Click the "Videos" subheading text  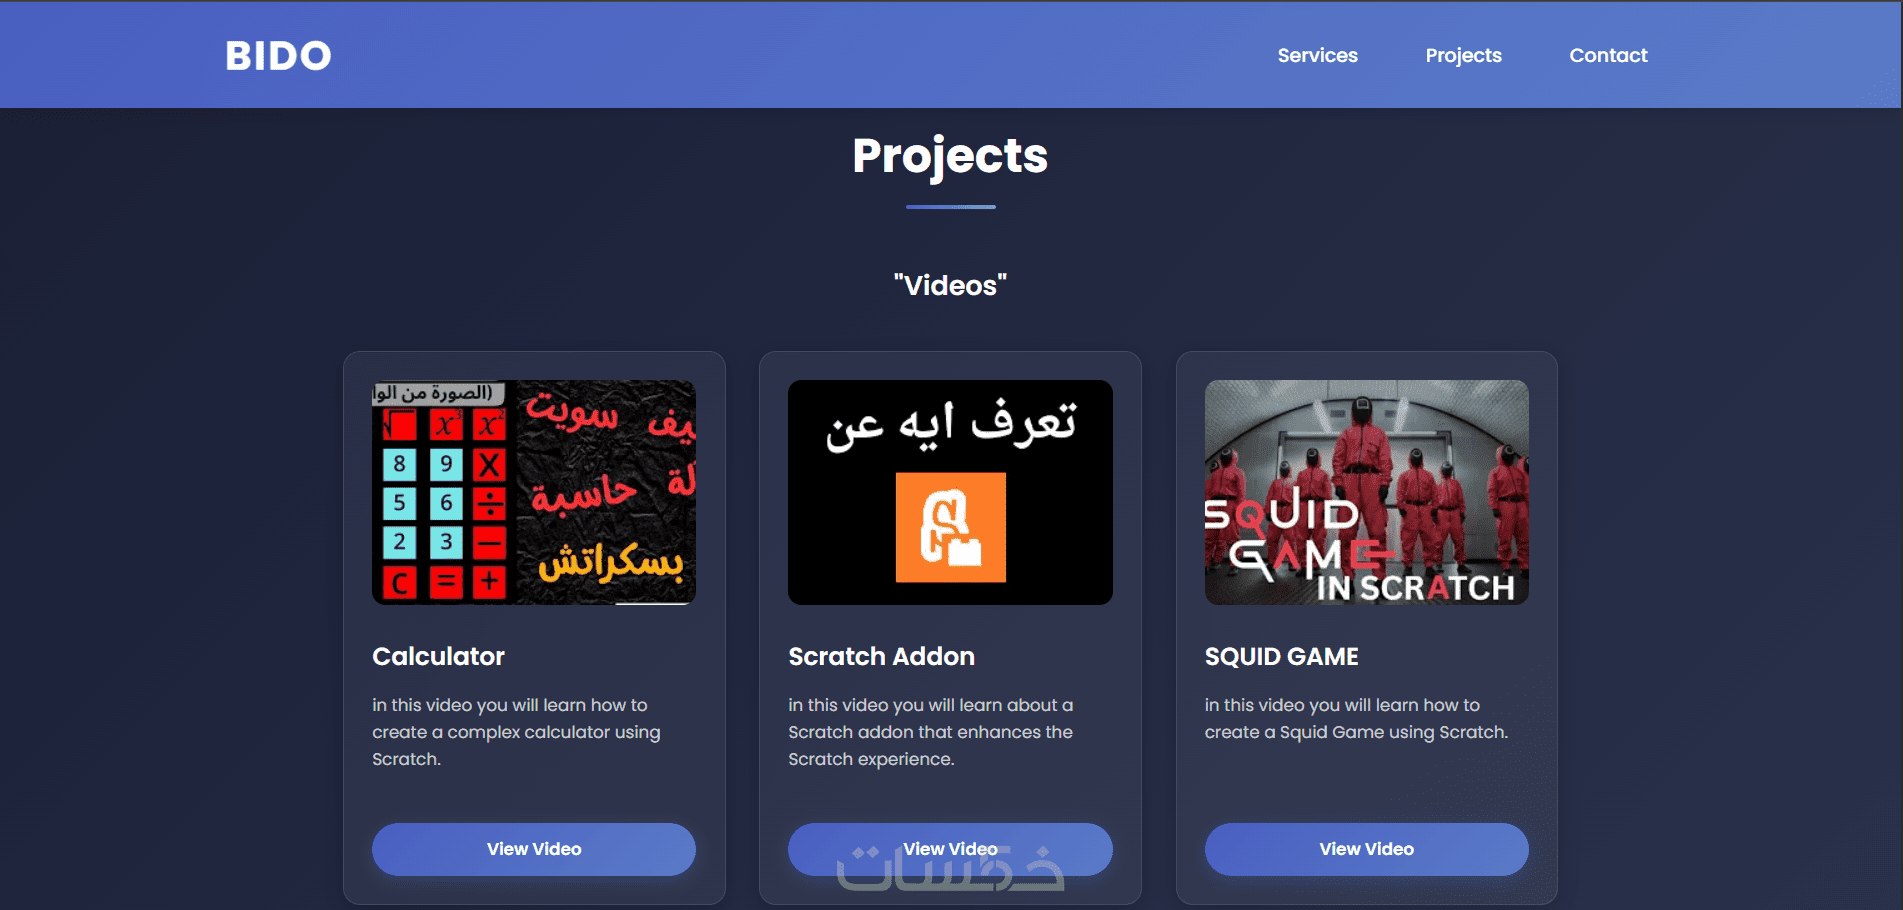[950, 286]
